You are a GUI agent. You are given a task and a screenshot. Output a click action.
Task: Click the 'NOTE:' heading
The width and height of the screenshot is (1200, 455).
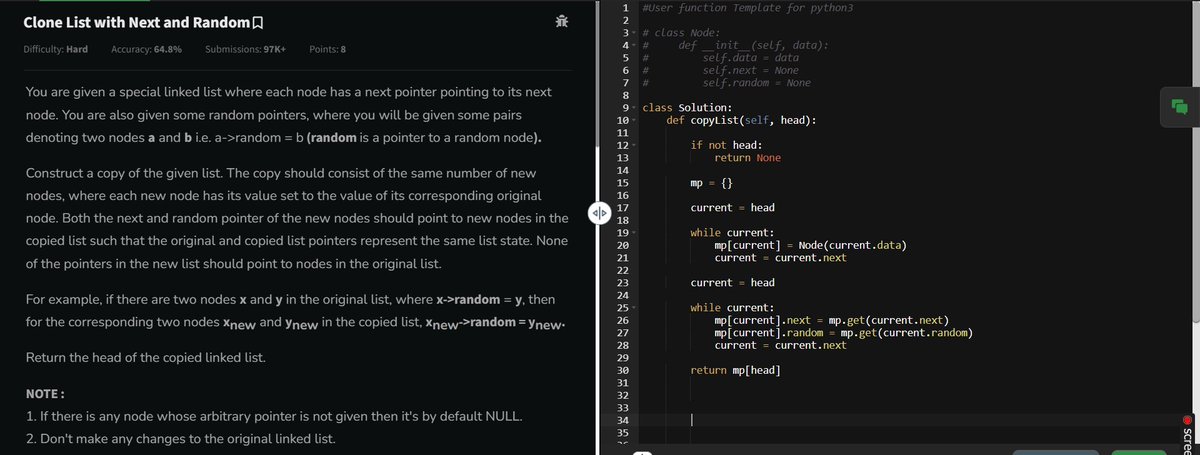[x=44, y=392]
